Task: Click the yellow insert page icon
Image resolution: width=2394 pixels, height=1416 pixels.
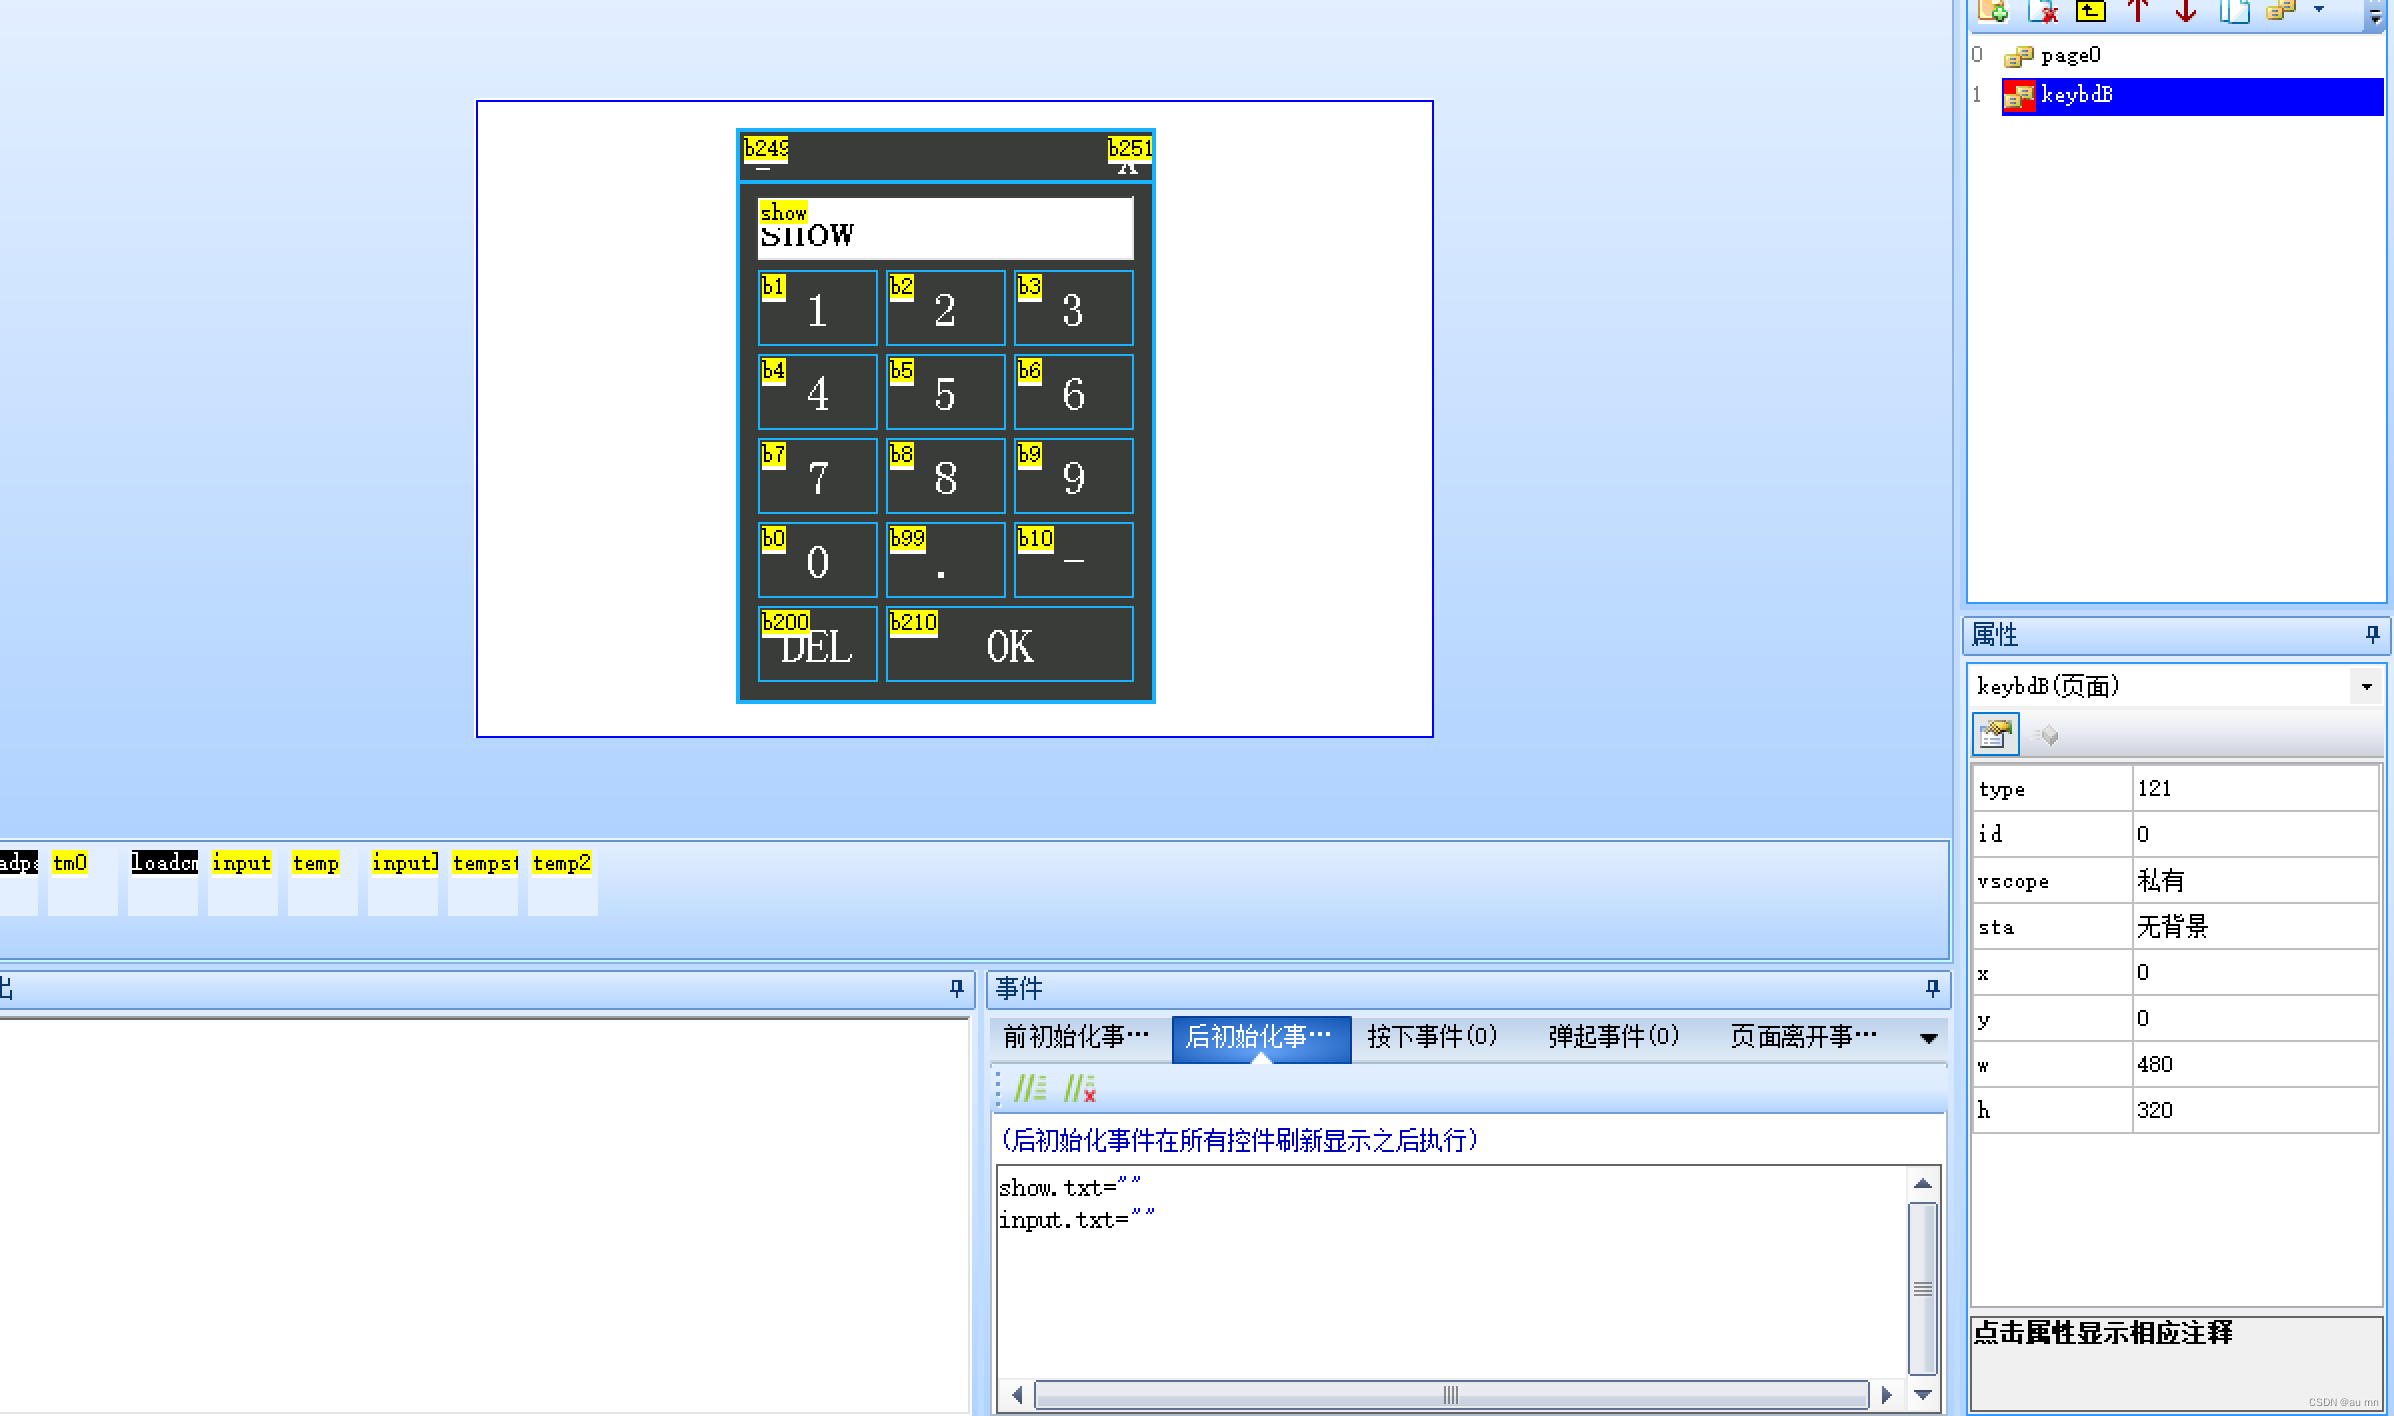Action: point(2090,10)
